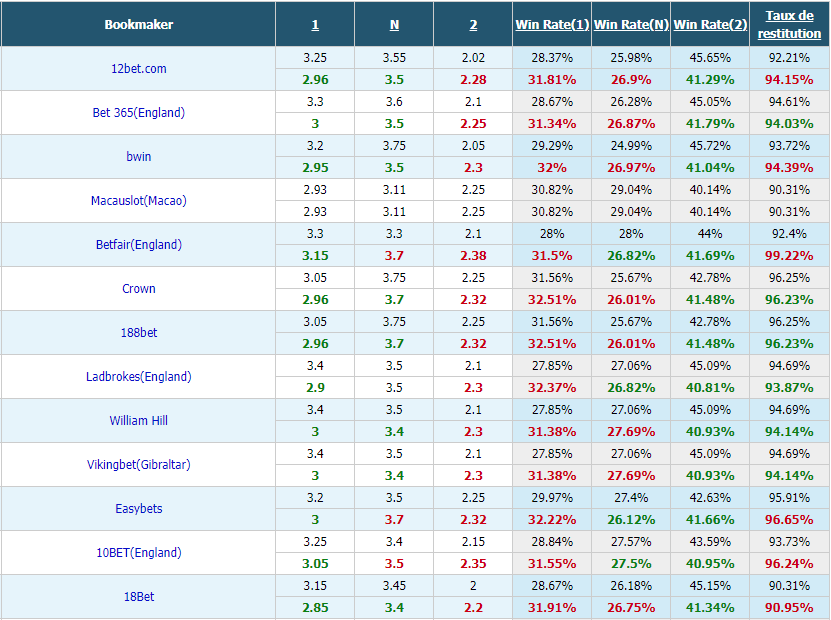Open the Macauslot(Macao) bookmaker link
Viewport: 831px width, 620px height.
click(x=138, y=200)
